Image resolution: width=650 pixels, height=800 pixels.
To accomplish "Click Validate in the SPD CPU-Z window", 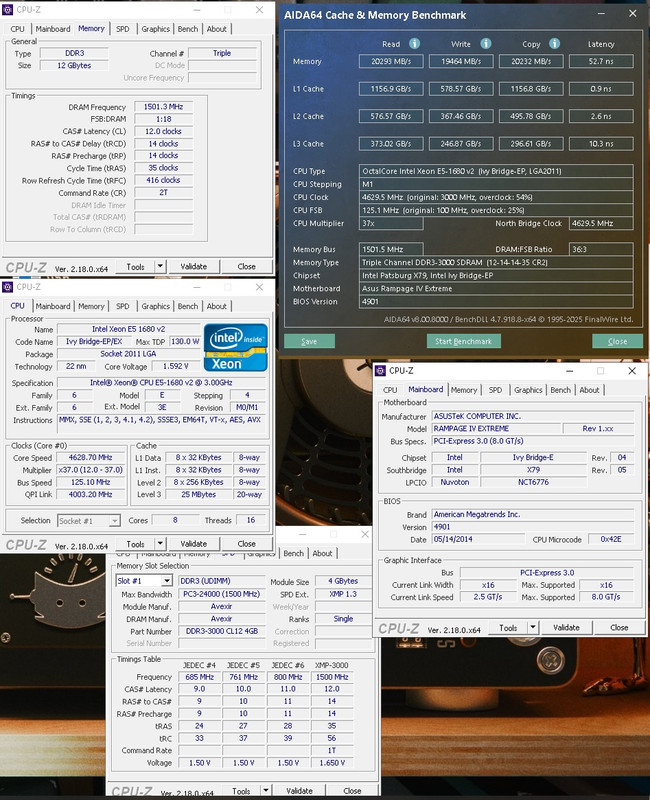I will 299,790.
